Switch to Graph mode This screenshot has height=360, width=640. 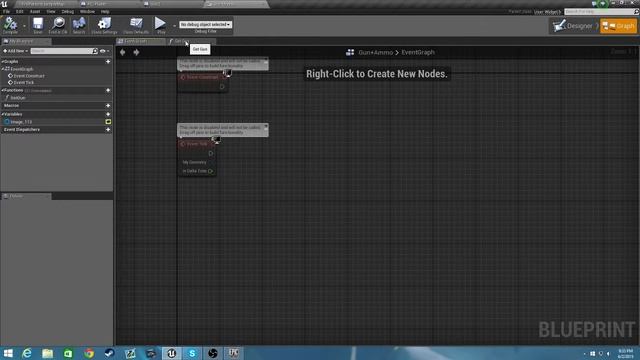618,26
